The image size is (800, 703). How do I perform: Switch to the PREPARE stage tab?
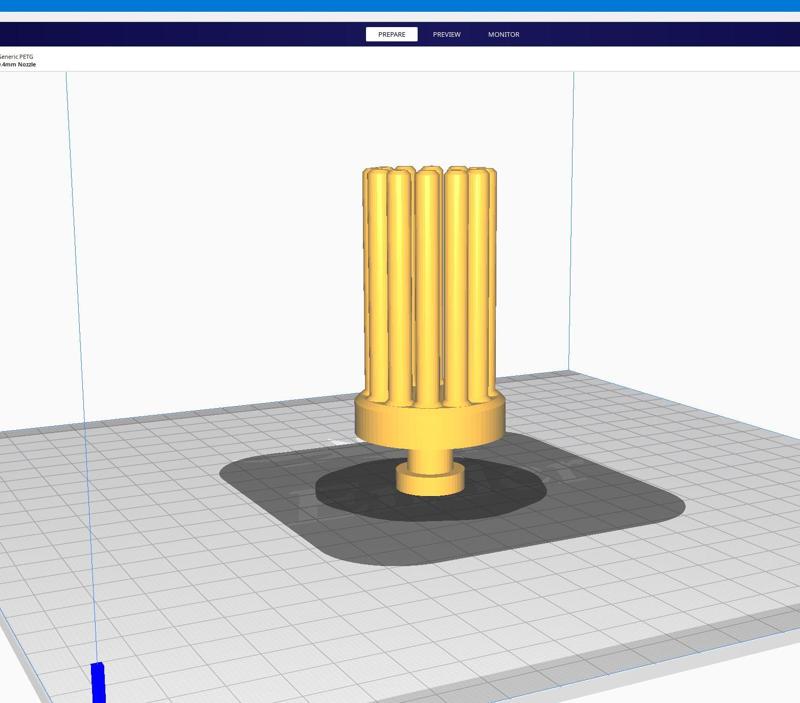click(x=391, y=34)
